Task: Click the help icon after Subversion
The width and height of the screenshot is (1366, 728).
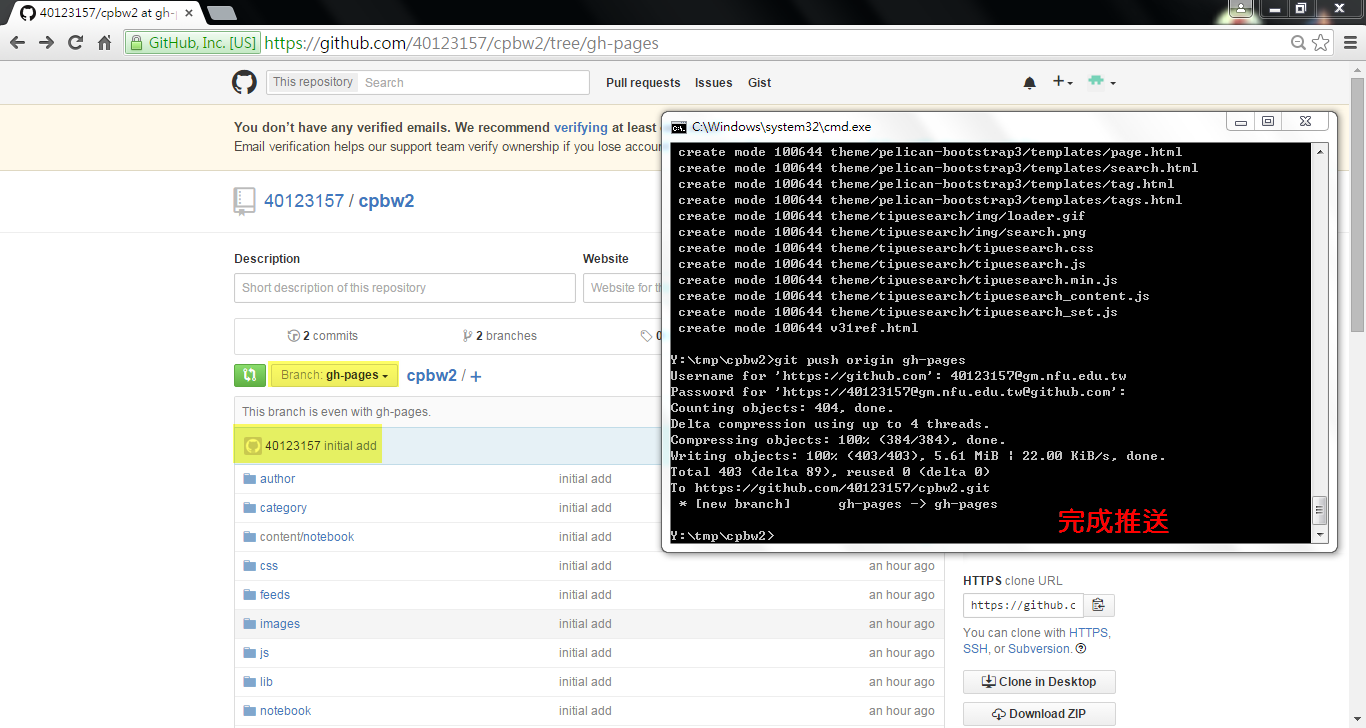Action: [1081, 649]
